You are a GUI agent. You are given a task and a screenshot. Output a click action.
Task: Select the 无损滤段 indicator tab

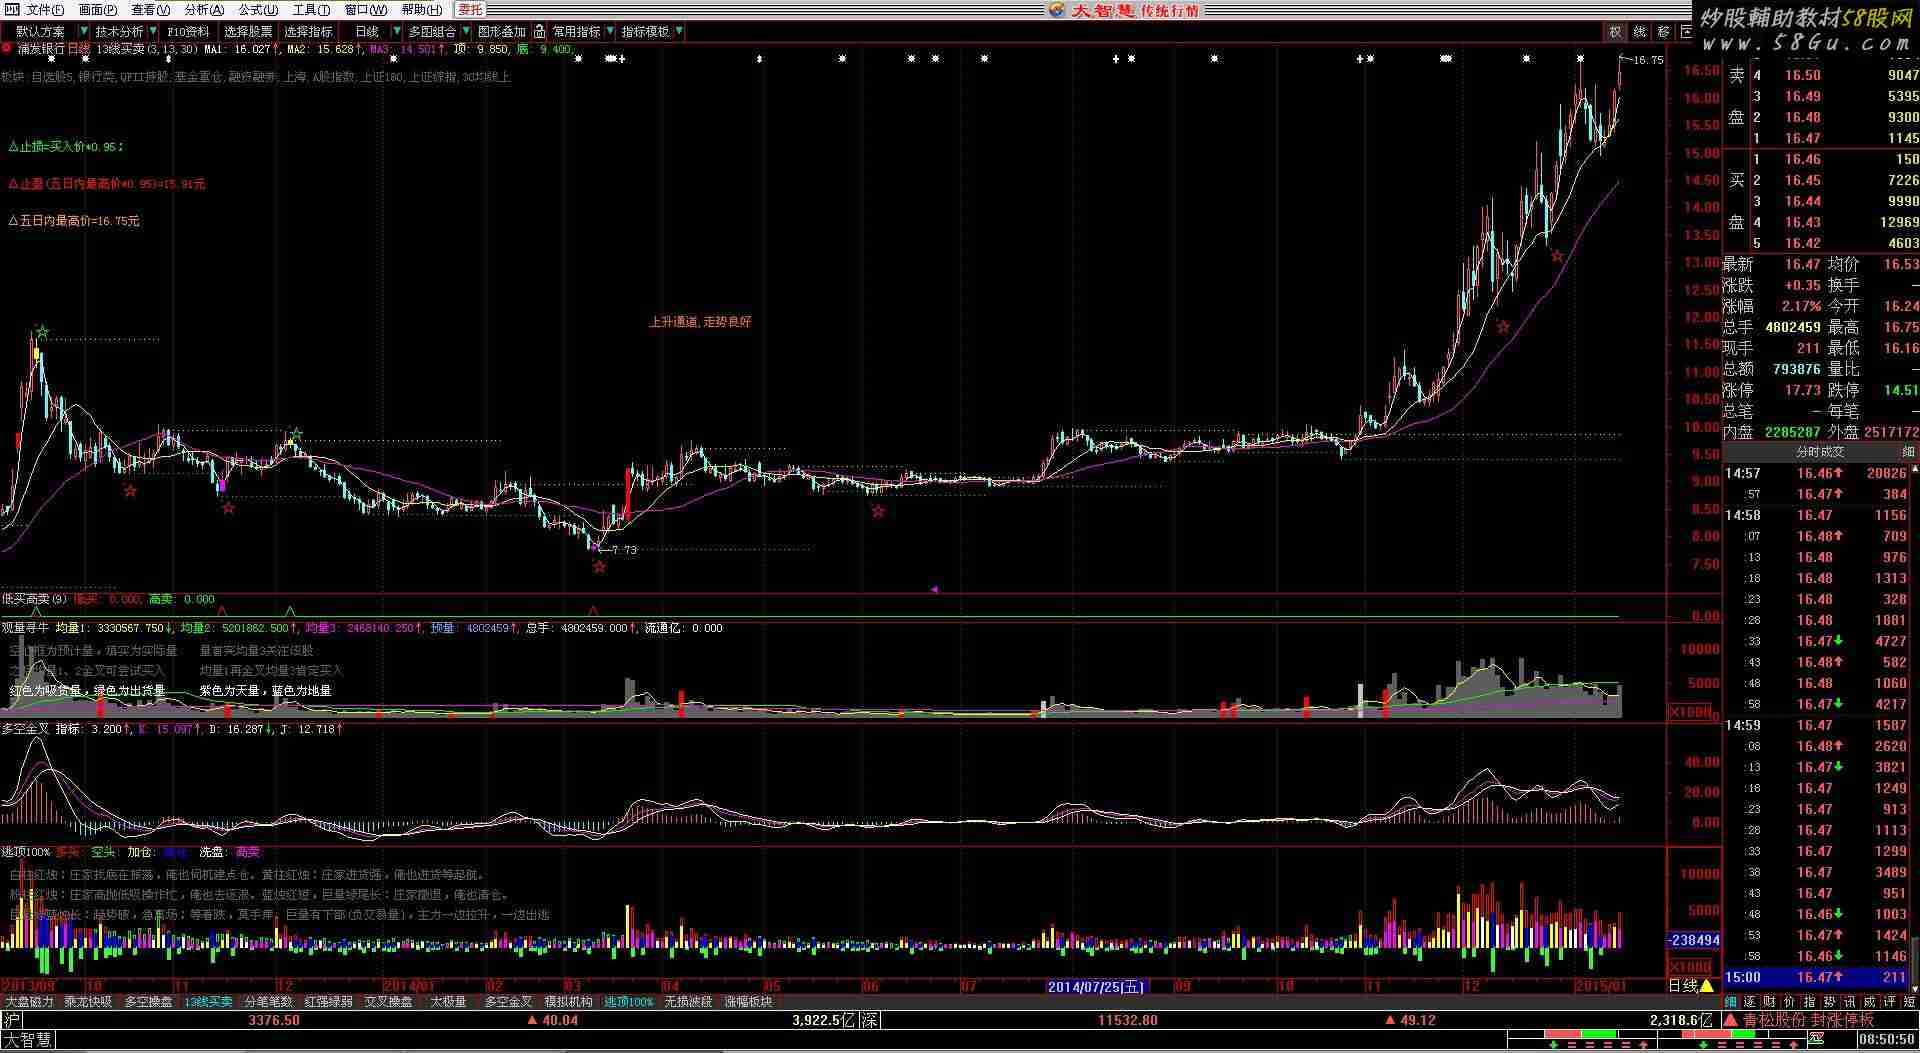click(x=688, y=1001)
